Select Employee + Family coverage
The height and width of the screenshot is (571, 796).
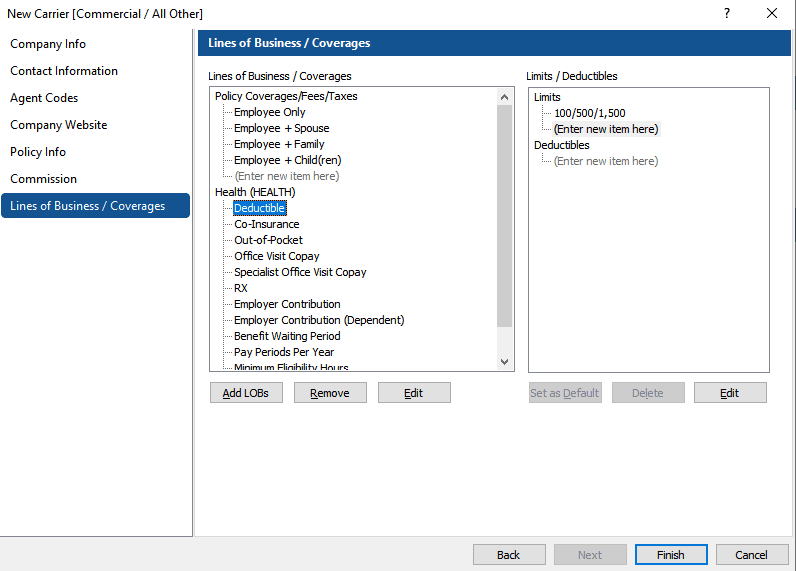point(279,144)
